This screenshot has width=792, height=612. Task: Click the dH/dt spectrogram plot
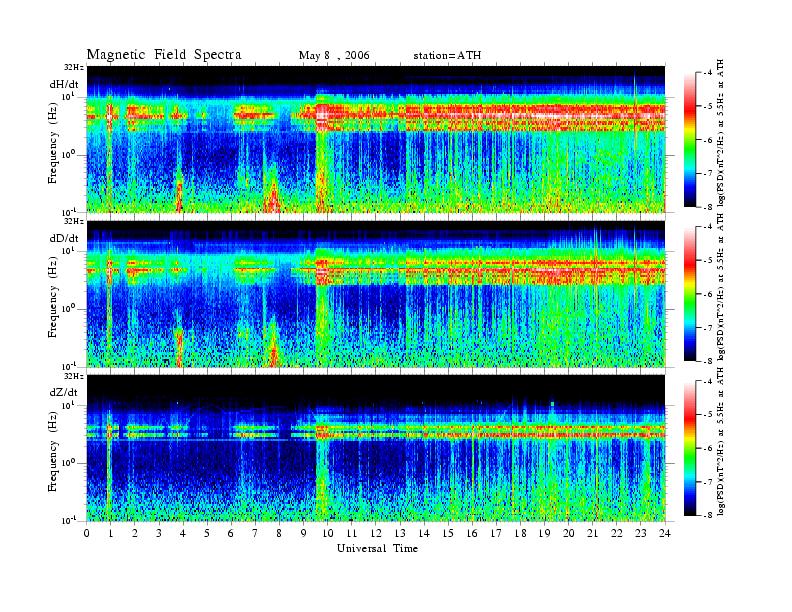(x=376, y=139)
